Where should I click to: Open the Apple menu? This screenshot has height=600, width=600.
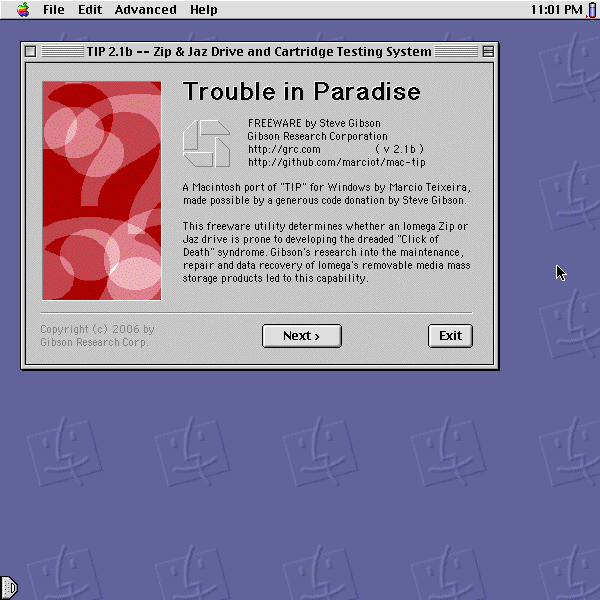coord(22,10)
